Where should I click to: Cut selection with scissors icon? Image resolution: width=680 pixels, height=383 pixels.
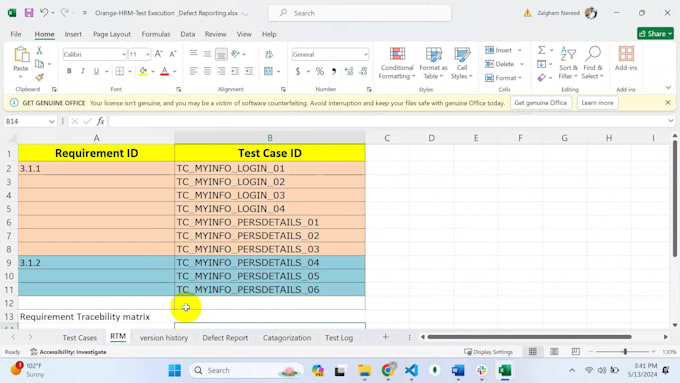pos(39,51)
